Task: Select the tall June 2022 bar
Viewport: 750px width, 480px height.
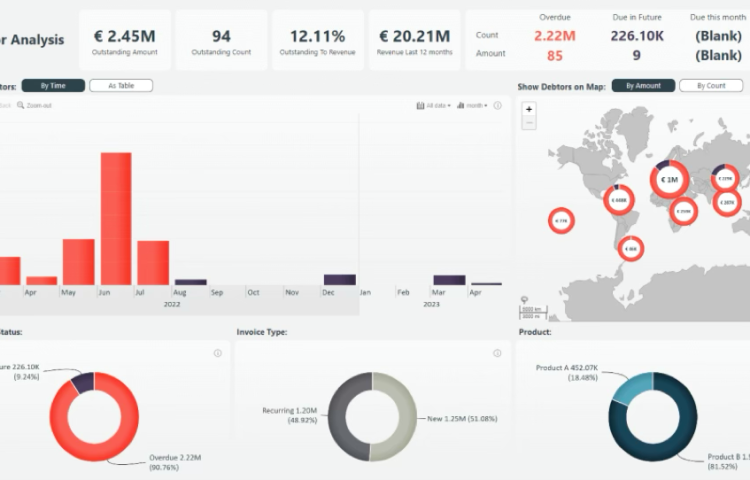Action: pos(116,218)
